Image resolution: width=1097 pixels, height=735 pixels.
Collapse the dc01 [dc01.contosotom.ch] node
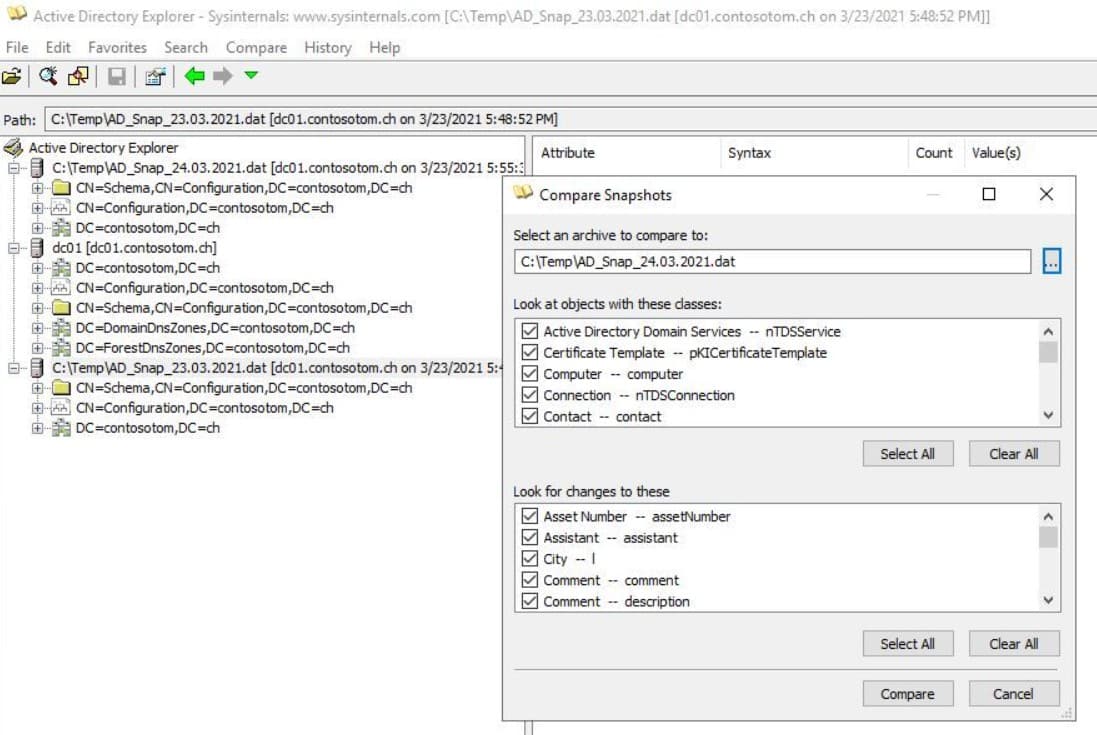tap(13, 248)
